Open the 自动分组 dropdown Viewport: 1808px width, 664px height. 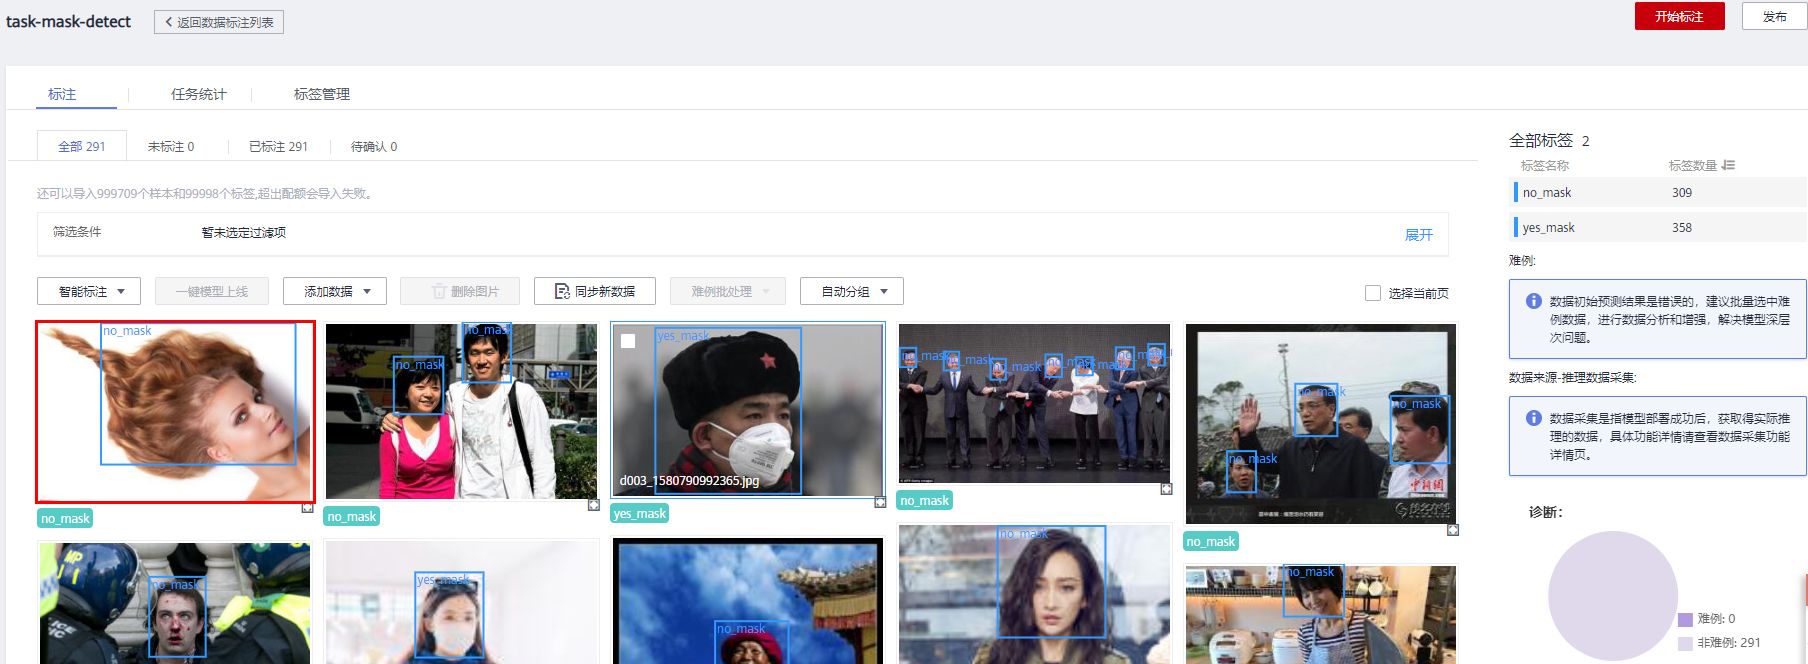tap(852, 291)
